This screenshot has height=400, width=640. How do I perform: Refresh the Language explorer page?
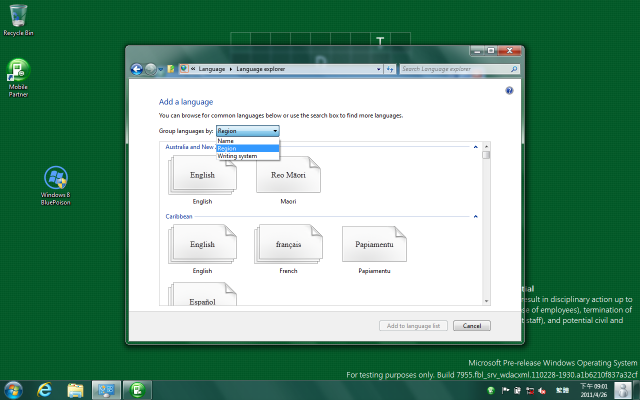pyautogui.click(x=390, y=69)
